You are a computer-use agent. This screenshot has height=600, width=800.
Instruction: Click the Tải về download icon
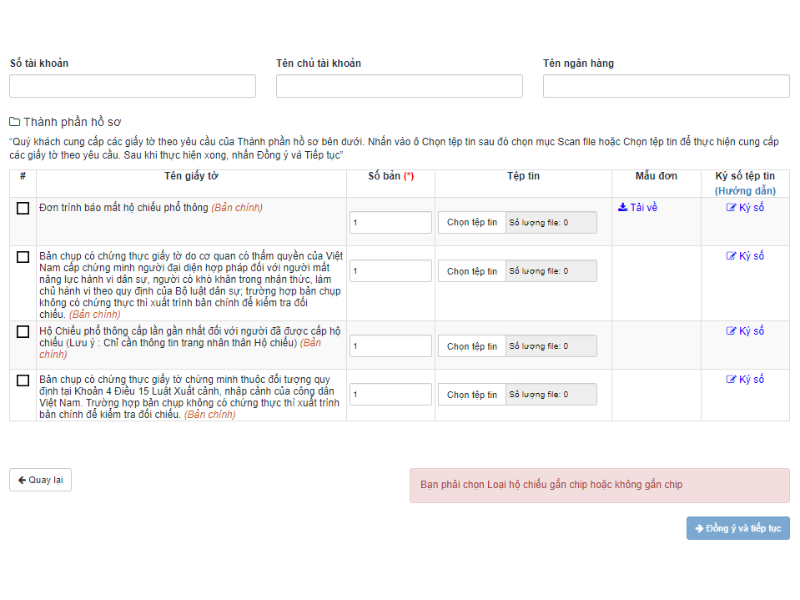(x=623, y=208)
